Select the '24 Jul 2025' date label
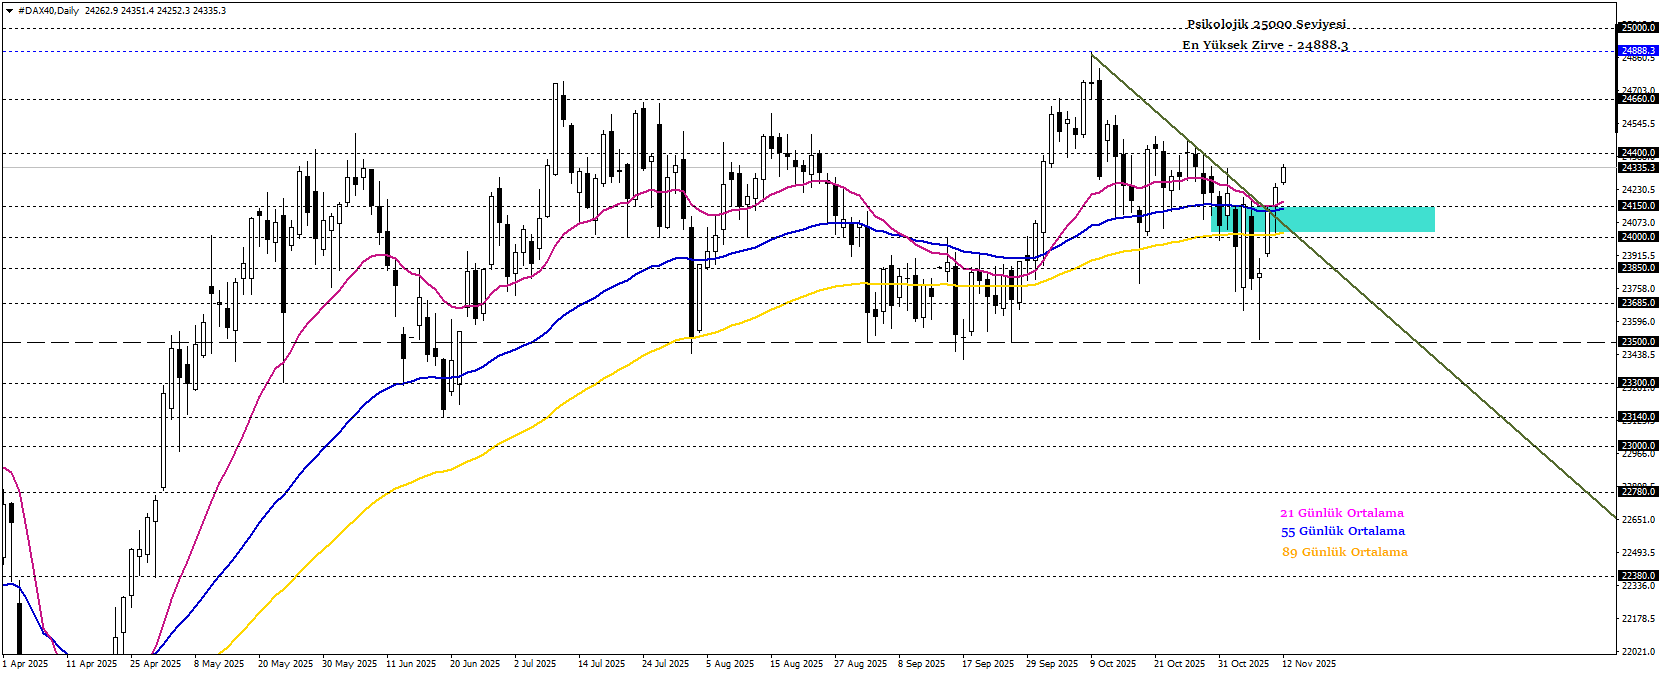This screenshot has width=1662, height=675. coord(665,664)
